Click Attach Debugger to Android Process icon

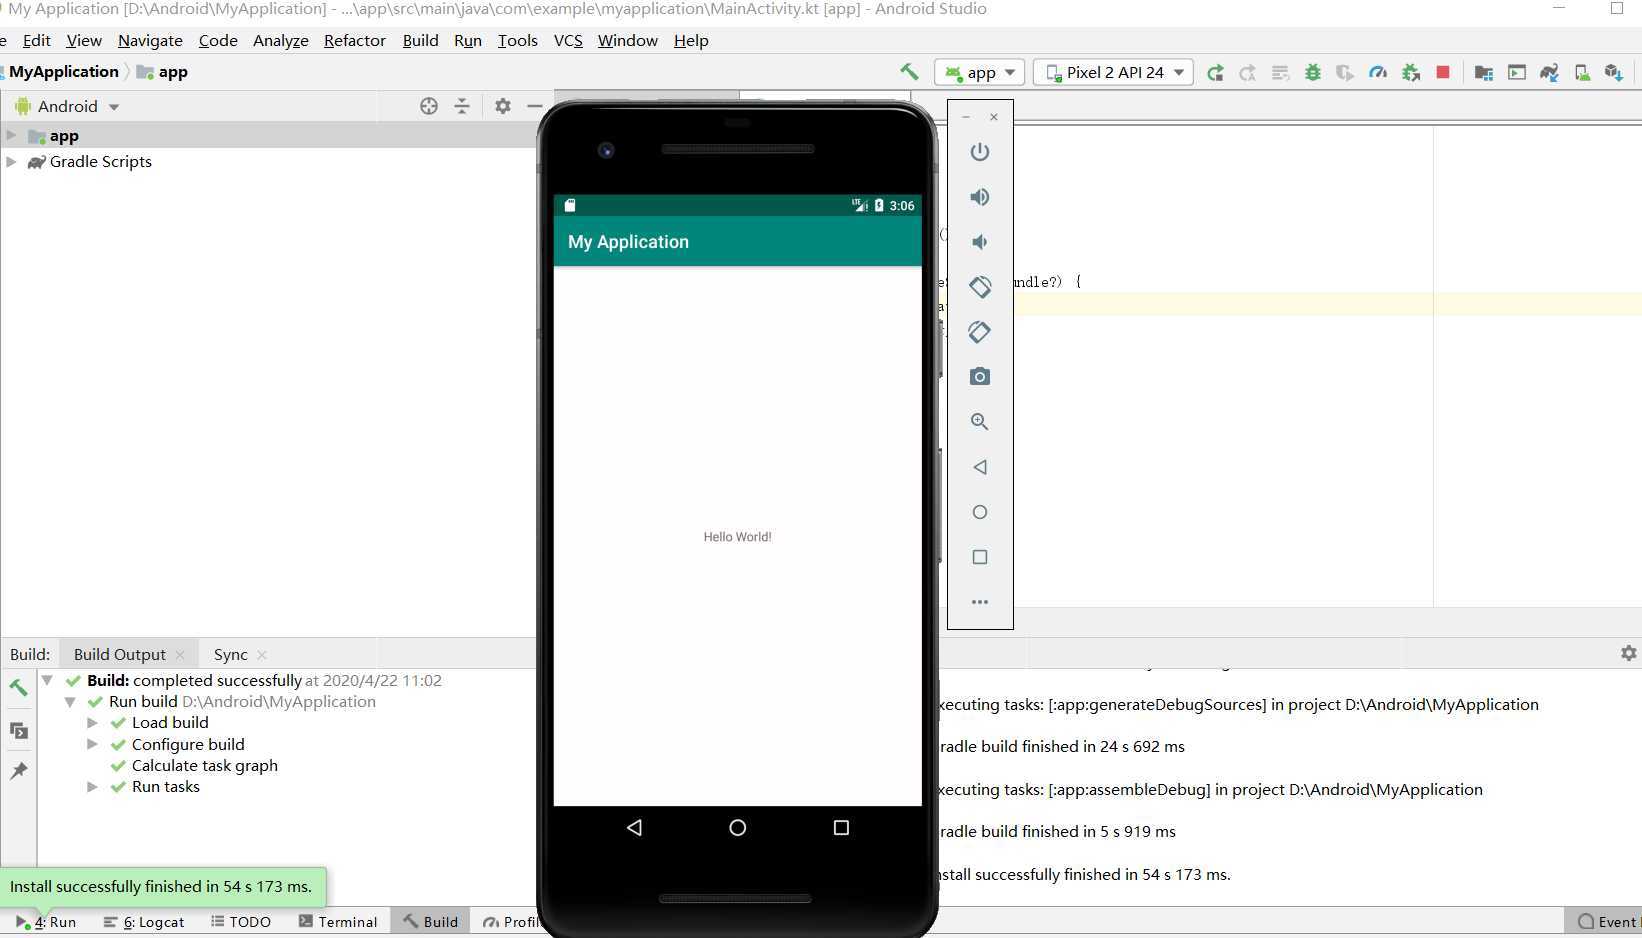click(x=1411, y=72)
